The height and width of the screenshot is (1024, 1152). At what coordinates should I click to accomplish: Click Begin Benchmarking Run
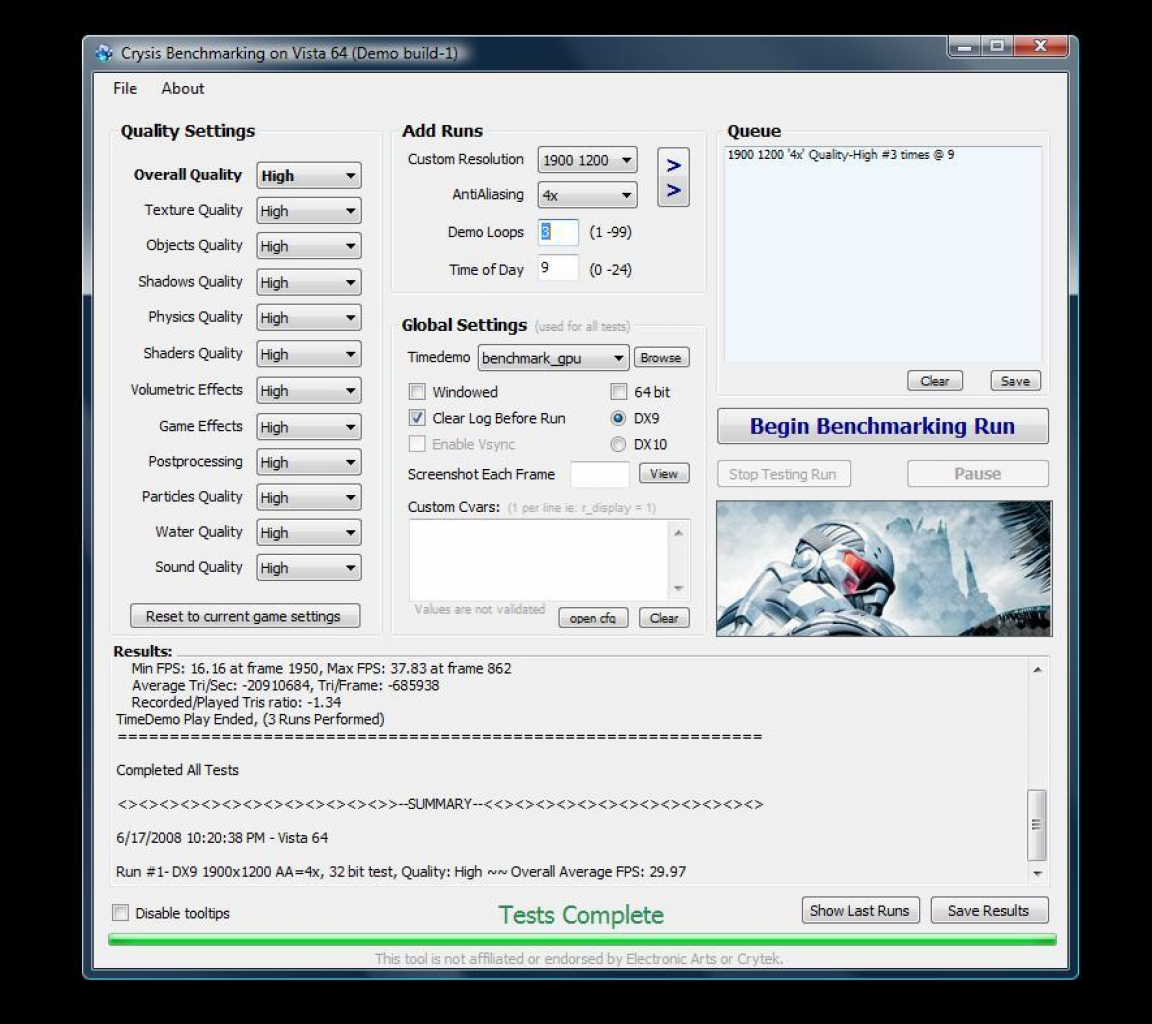click(x=882, y=426)
